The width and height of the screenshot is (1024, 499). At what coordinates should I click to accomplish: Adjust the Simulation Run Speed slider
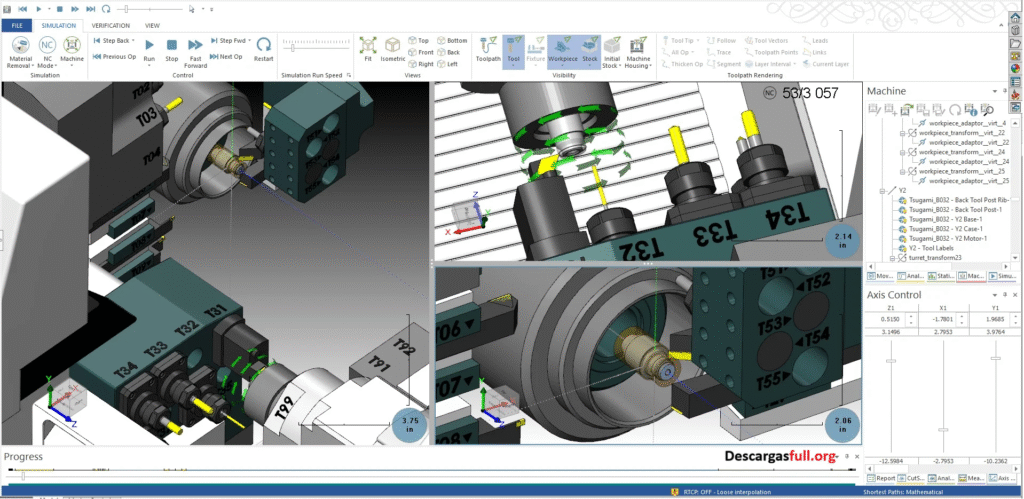pyautogui.click(x=293, y=47)
